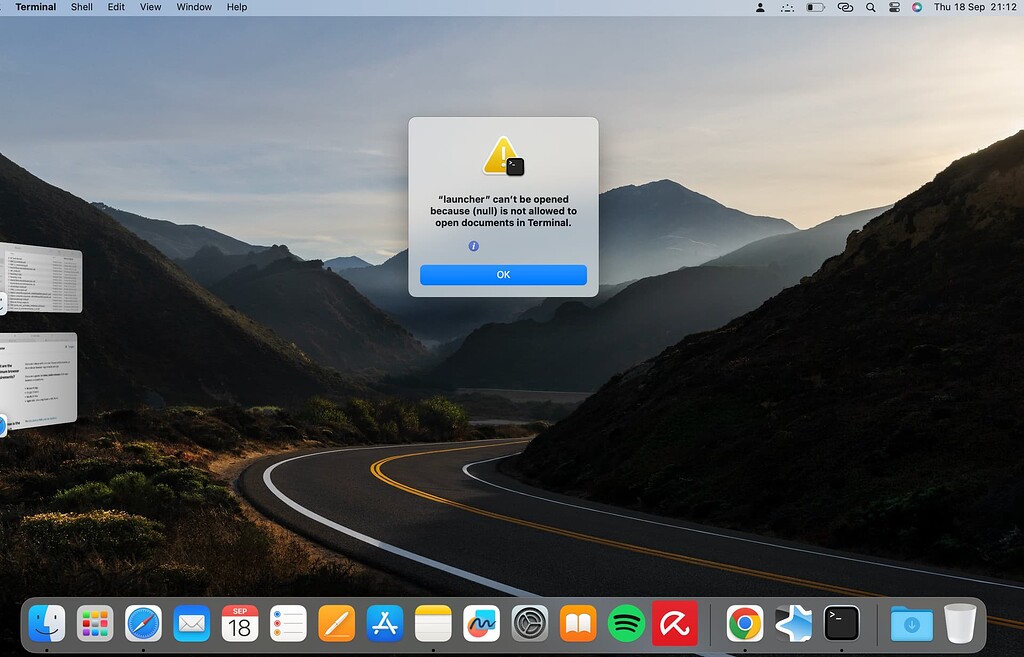Viewport: 1024px width, 657px height.
Task: Launch Launchpad from the Dock
Action: coord(96,623)
